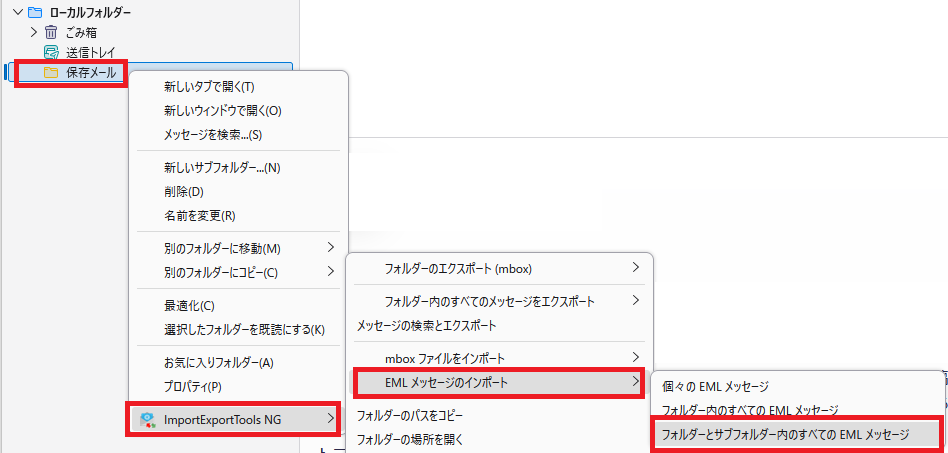The width and height of the screenshot is (948, 453).
Task: Collapse the ローカルフォルダー tree node
Action: pos(16,11)
